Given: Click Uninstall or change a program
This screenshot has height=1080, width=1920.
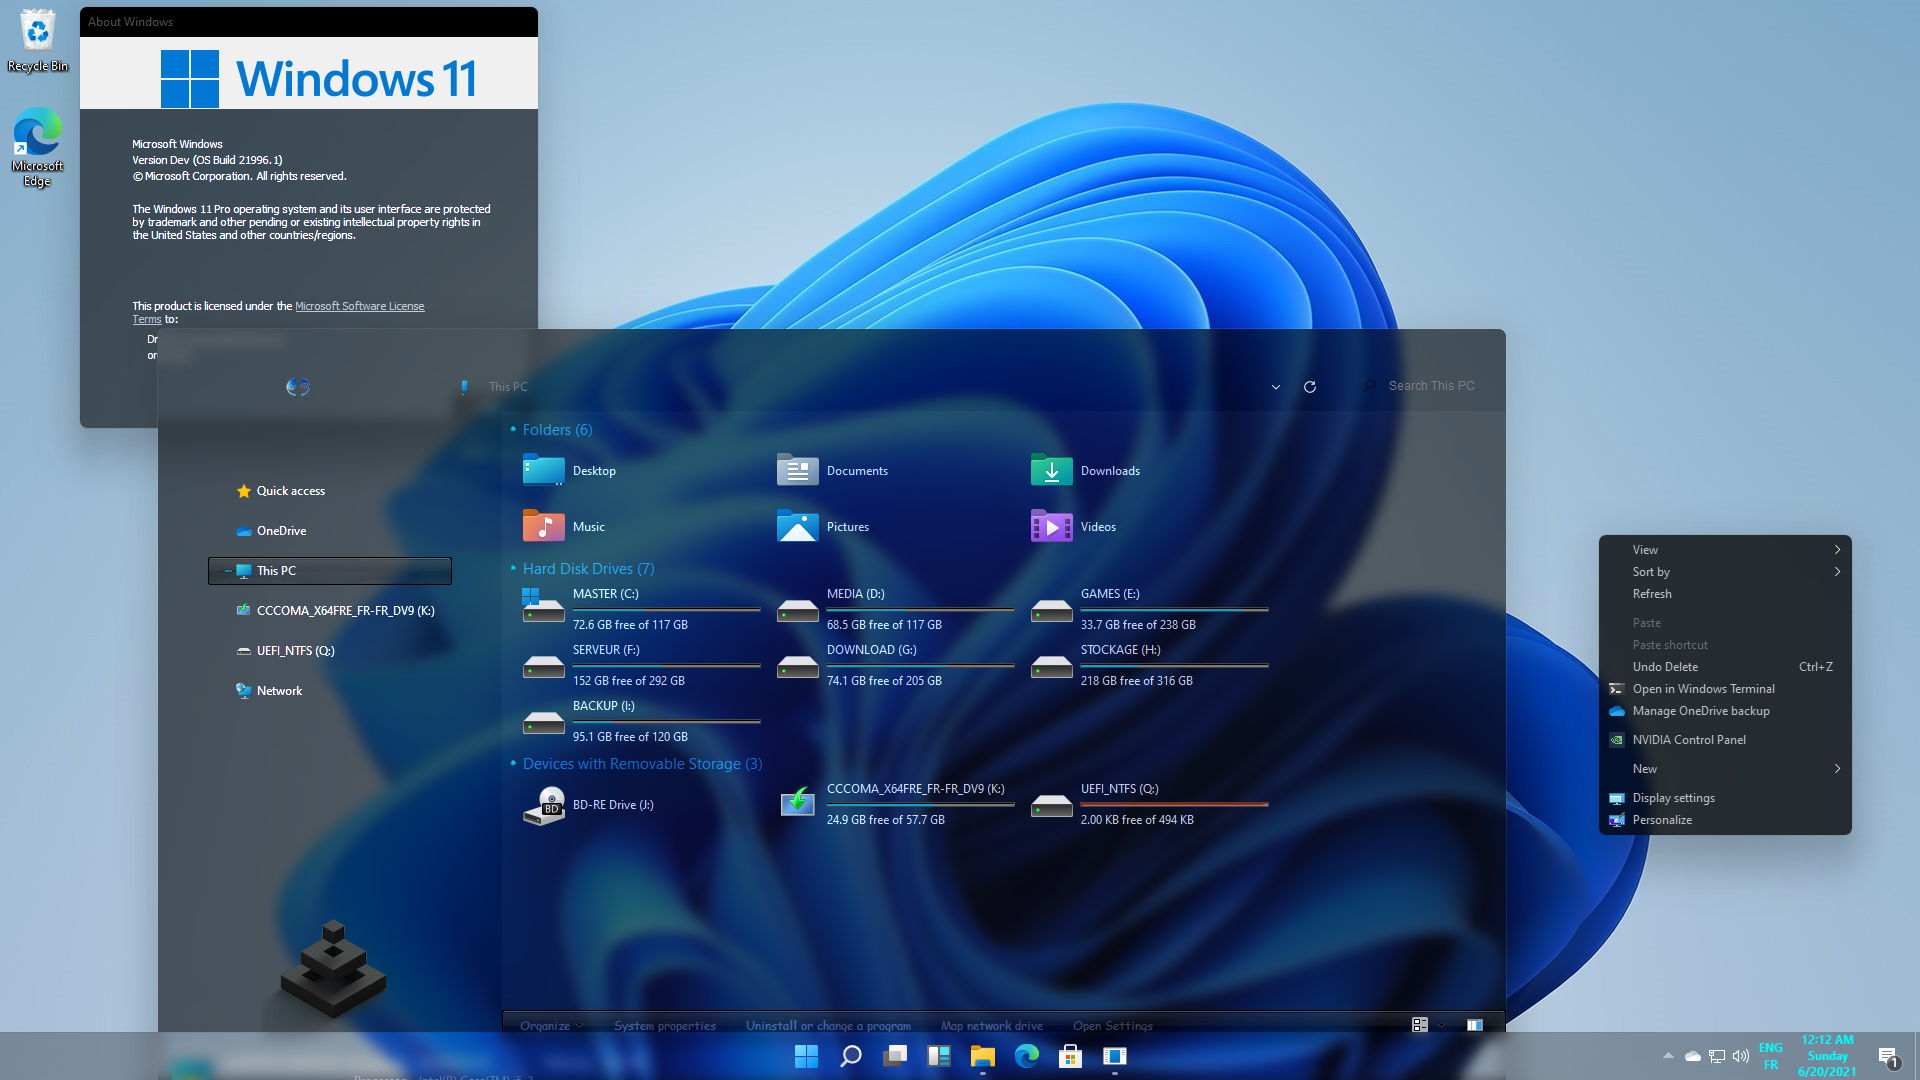Looking at the screenshot, I should [828, 1025].
